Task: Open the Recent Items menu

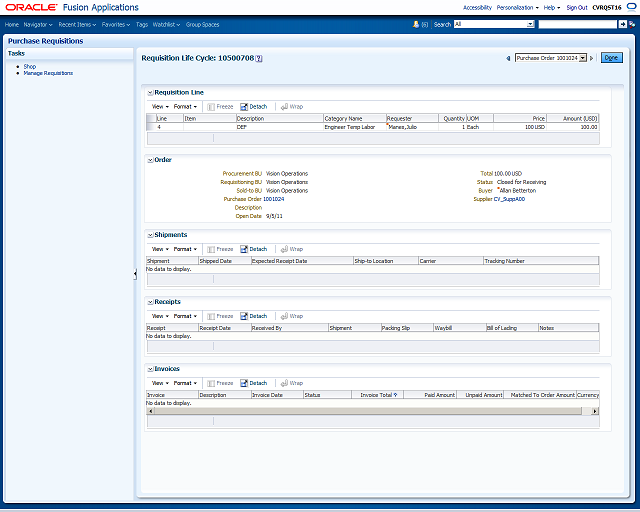Action: (x=77, y=24)
